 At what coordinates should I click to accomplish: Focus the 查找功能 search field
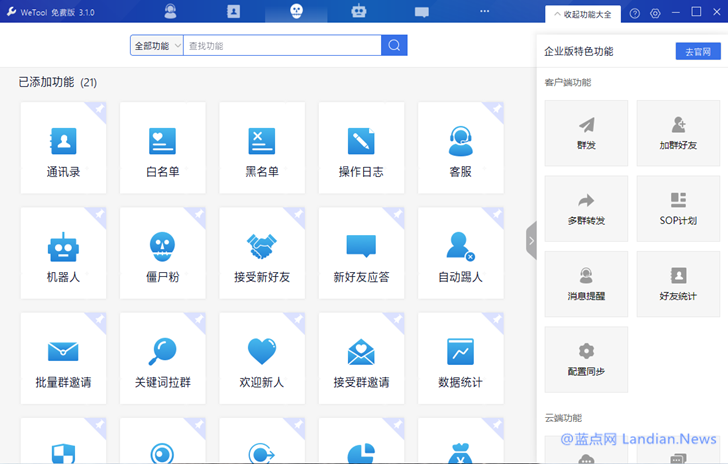(x=281, y=46)
